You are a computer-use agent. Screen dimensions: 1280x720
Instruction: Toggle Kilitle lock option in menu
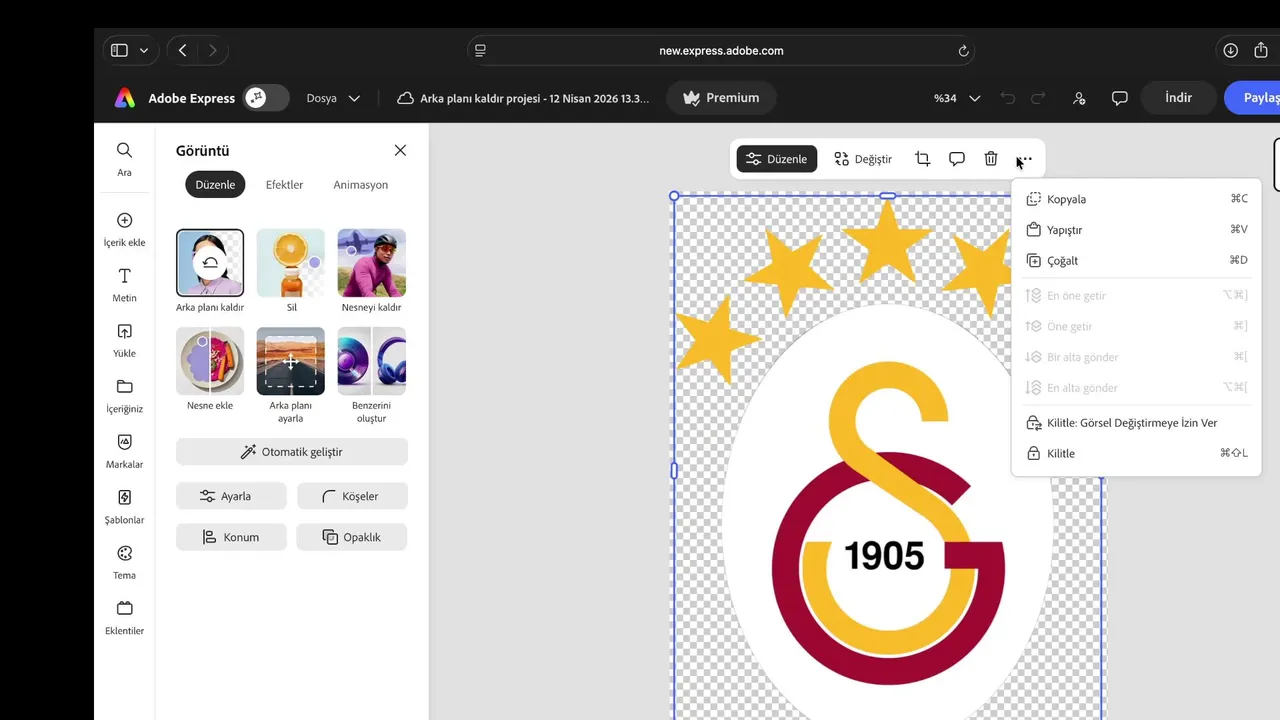(1136, 453)
